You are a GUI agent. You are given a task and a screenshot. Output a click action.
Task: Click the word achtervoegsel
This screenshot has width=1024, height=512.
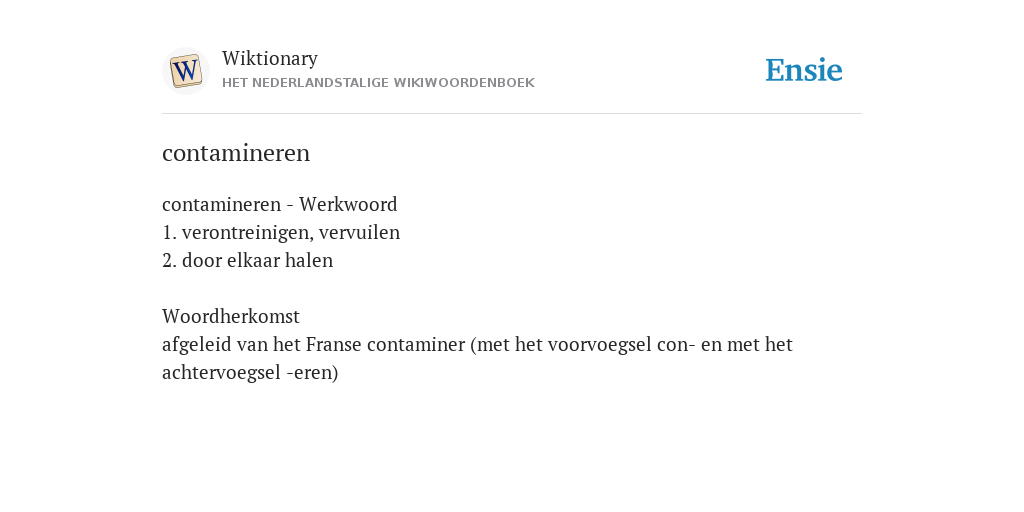(221, 373)
